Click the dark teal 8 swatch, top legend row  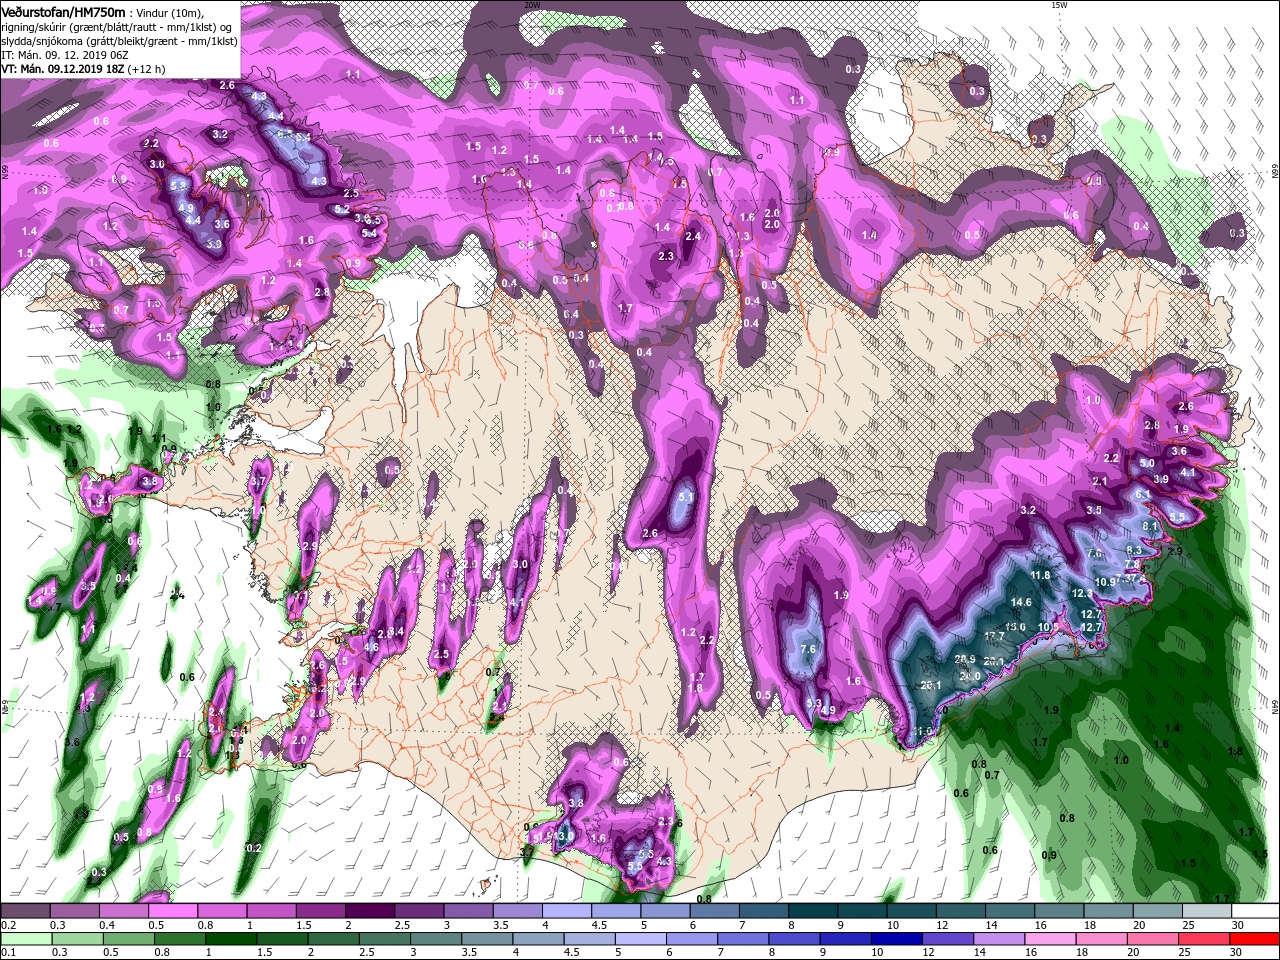[x=812, y=912]
